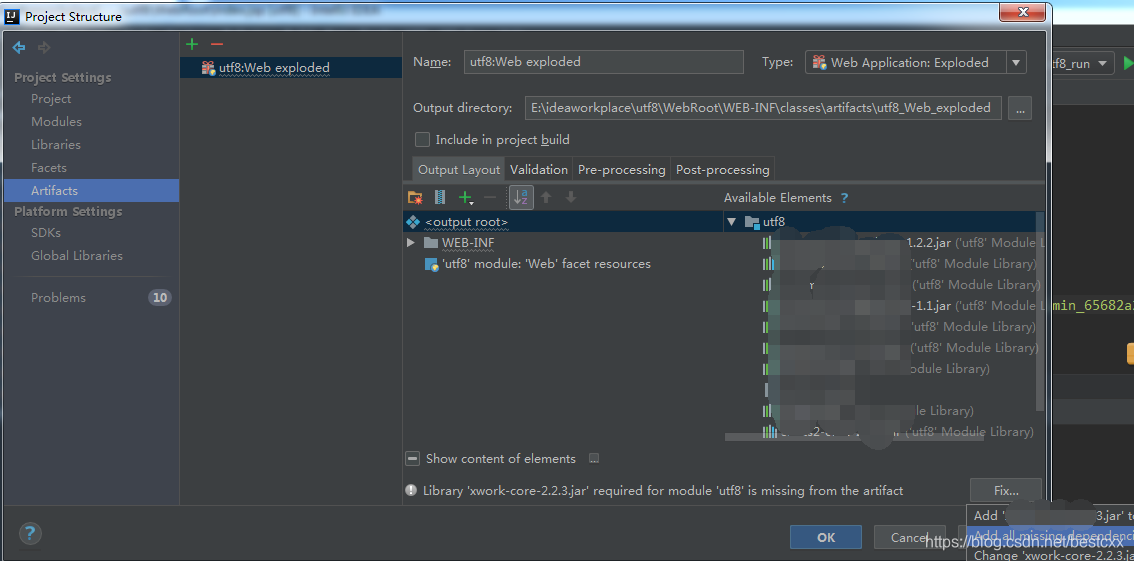Switch to the Output Layout tab
Screen dimensions: 1134x561
click(x=459, y=170)
